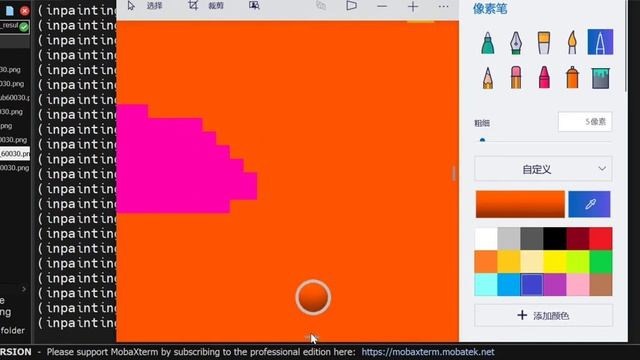This screenshot has width=640, height=360.
Task: Pick the dark gray color swatch
Action: tap(531, 239)
